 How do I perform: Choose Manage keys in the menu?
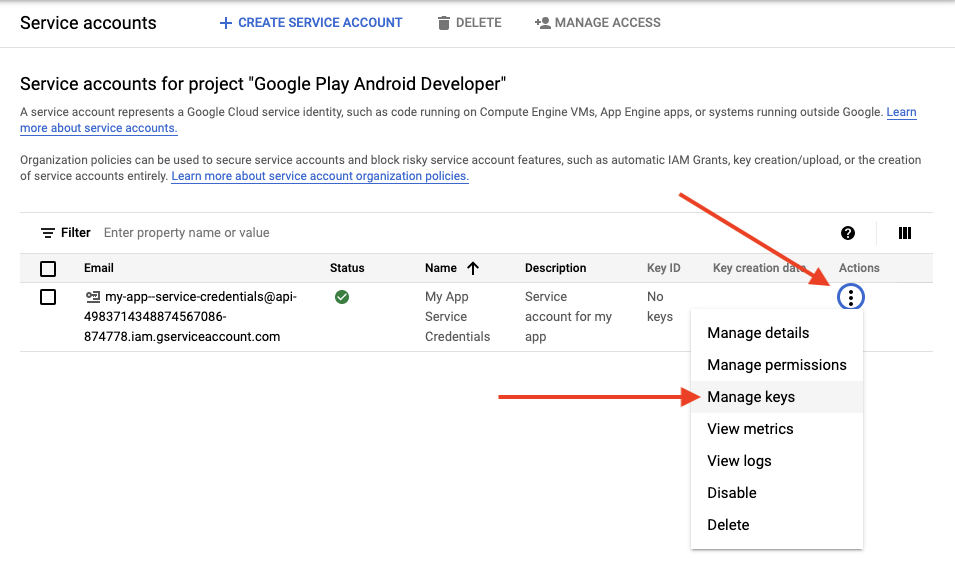(x=777, y=397)
